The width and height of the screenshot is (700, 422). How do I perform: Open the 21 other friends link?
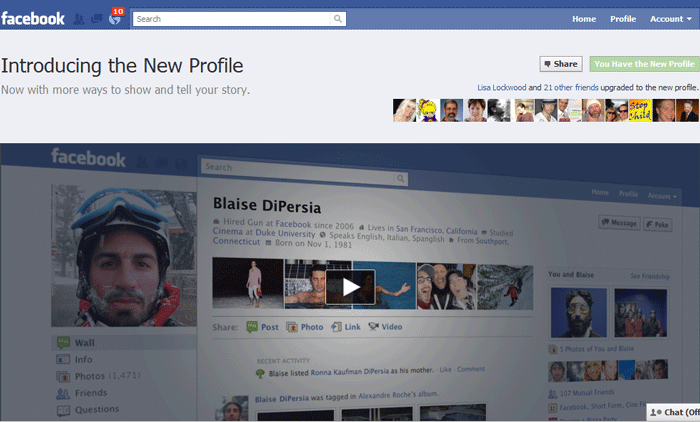click(x=571, y=88)
